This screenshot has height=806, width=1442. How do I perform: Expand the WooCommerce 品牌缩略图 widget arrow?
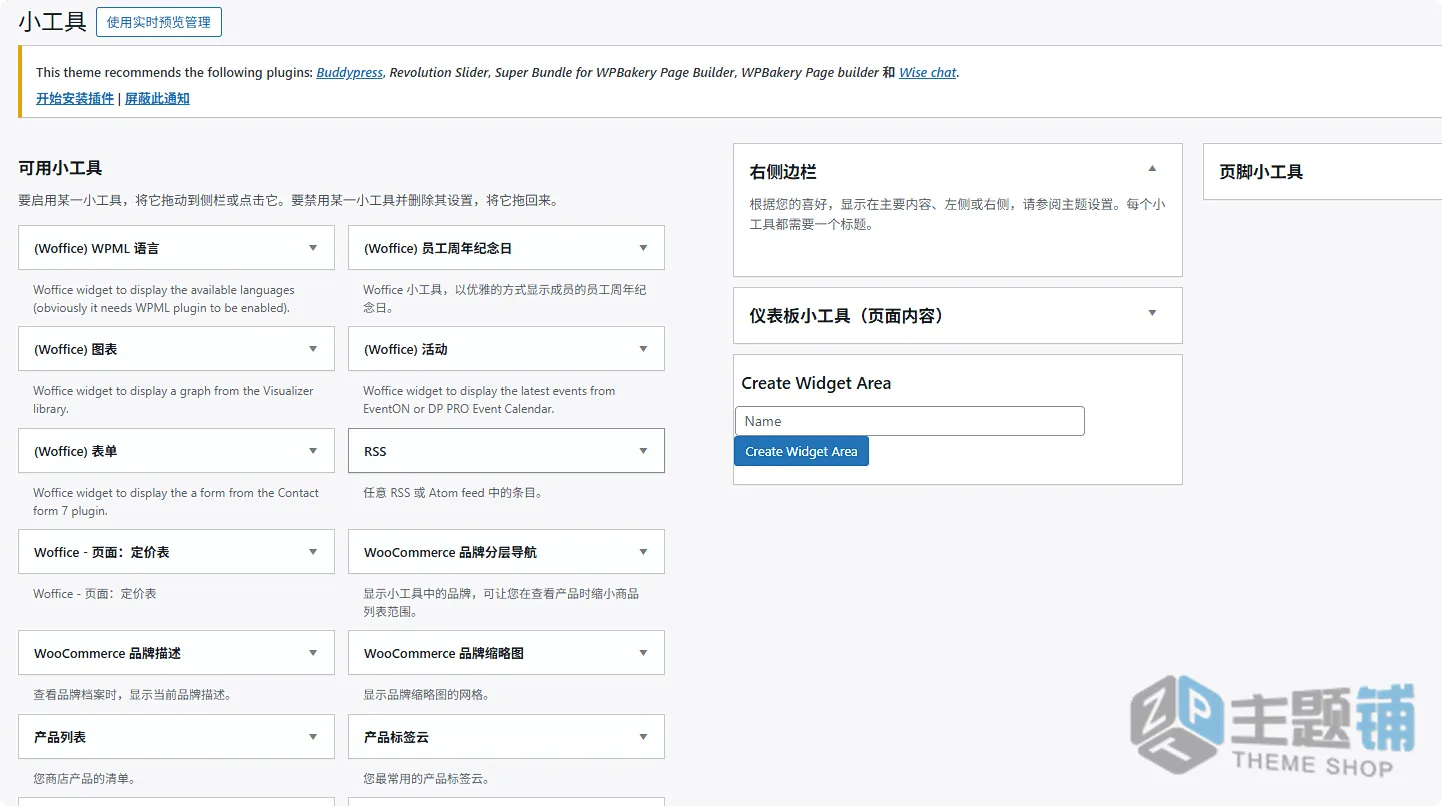643,653
